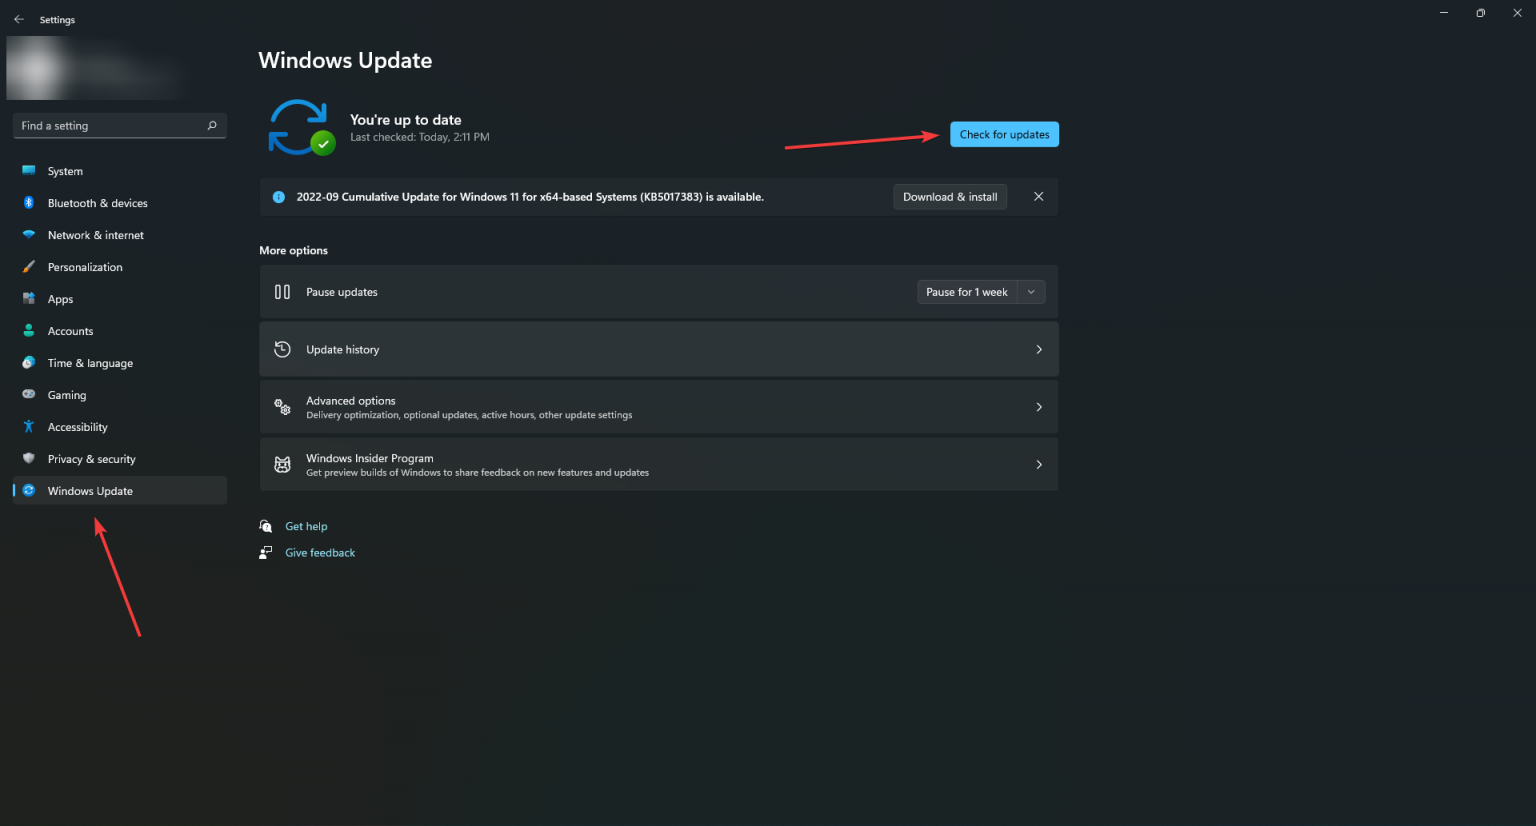Click the back arrow next to Settings
Screen dimensions: 1536x826
coord(19,19)
